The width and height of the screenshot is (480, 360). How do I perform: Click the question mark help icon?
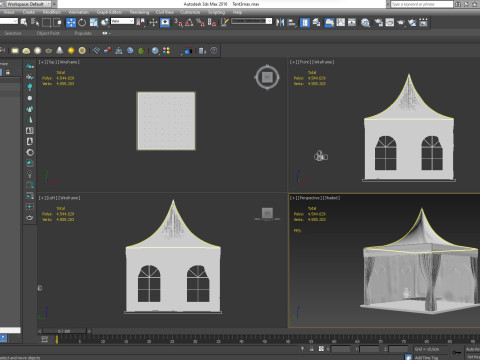click(214, 51)
